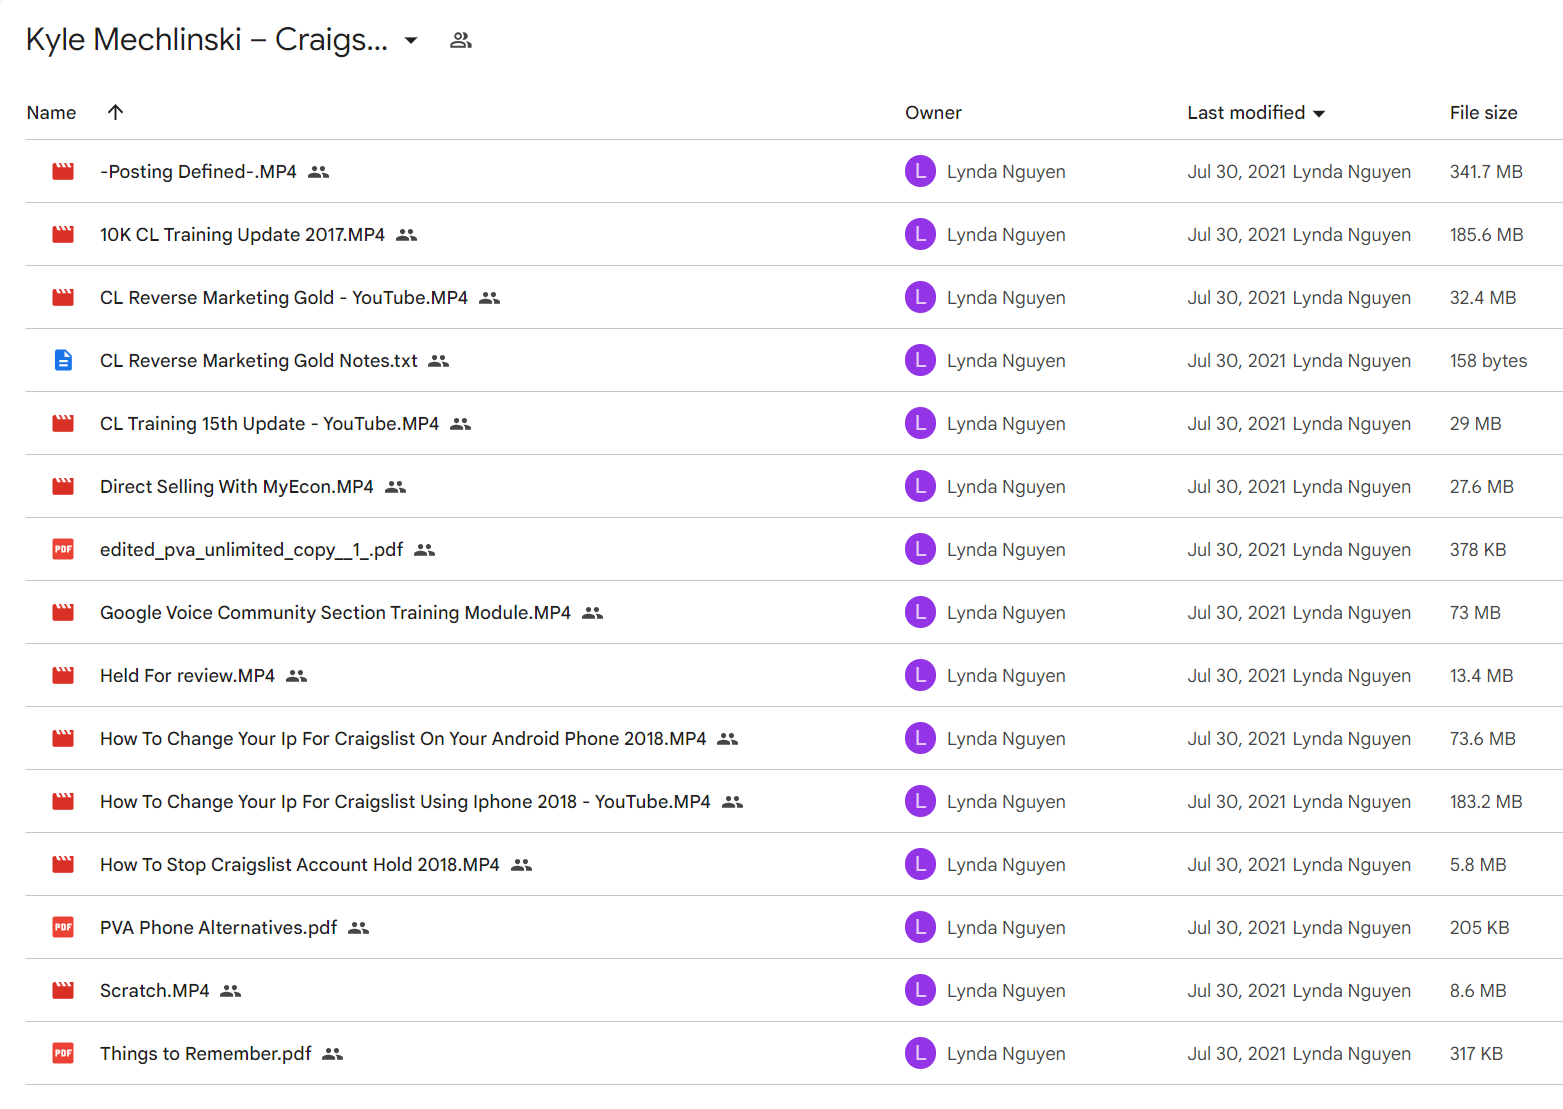The height and width of the screenshot is (1109, 1563).
Task: Select file 10K CL Training Update 2017.MP4
Action: click(242, 235)
